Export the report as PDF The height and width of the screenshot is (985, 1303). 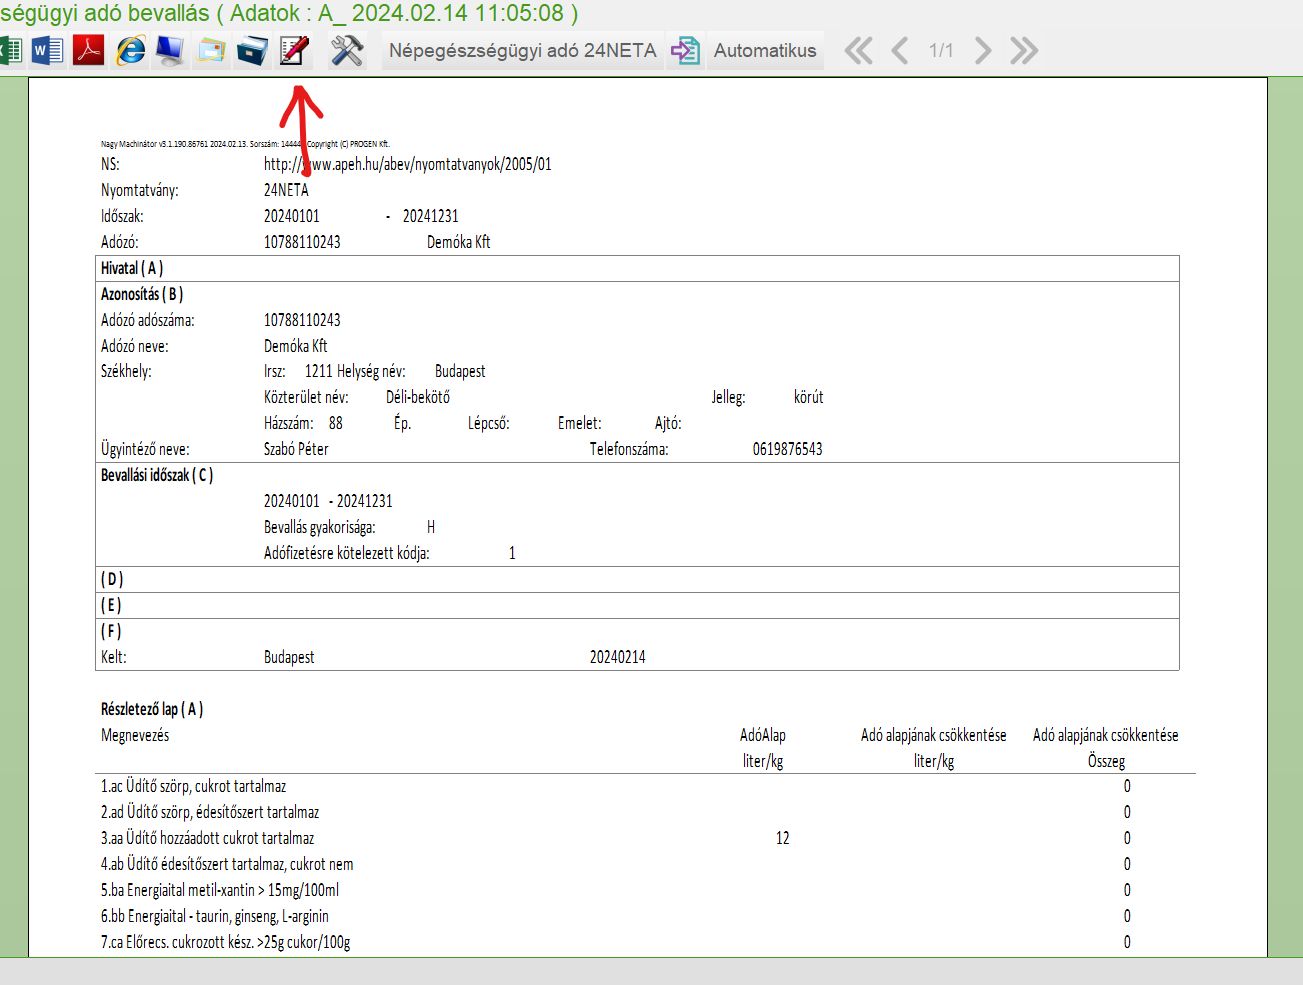point(89,50)
